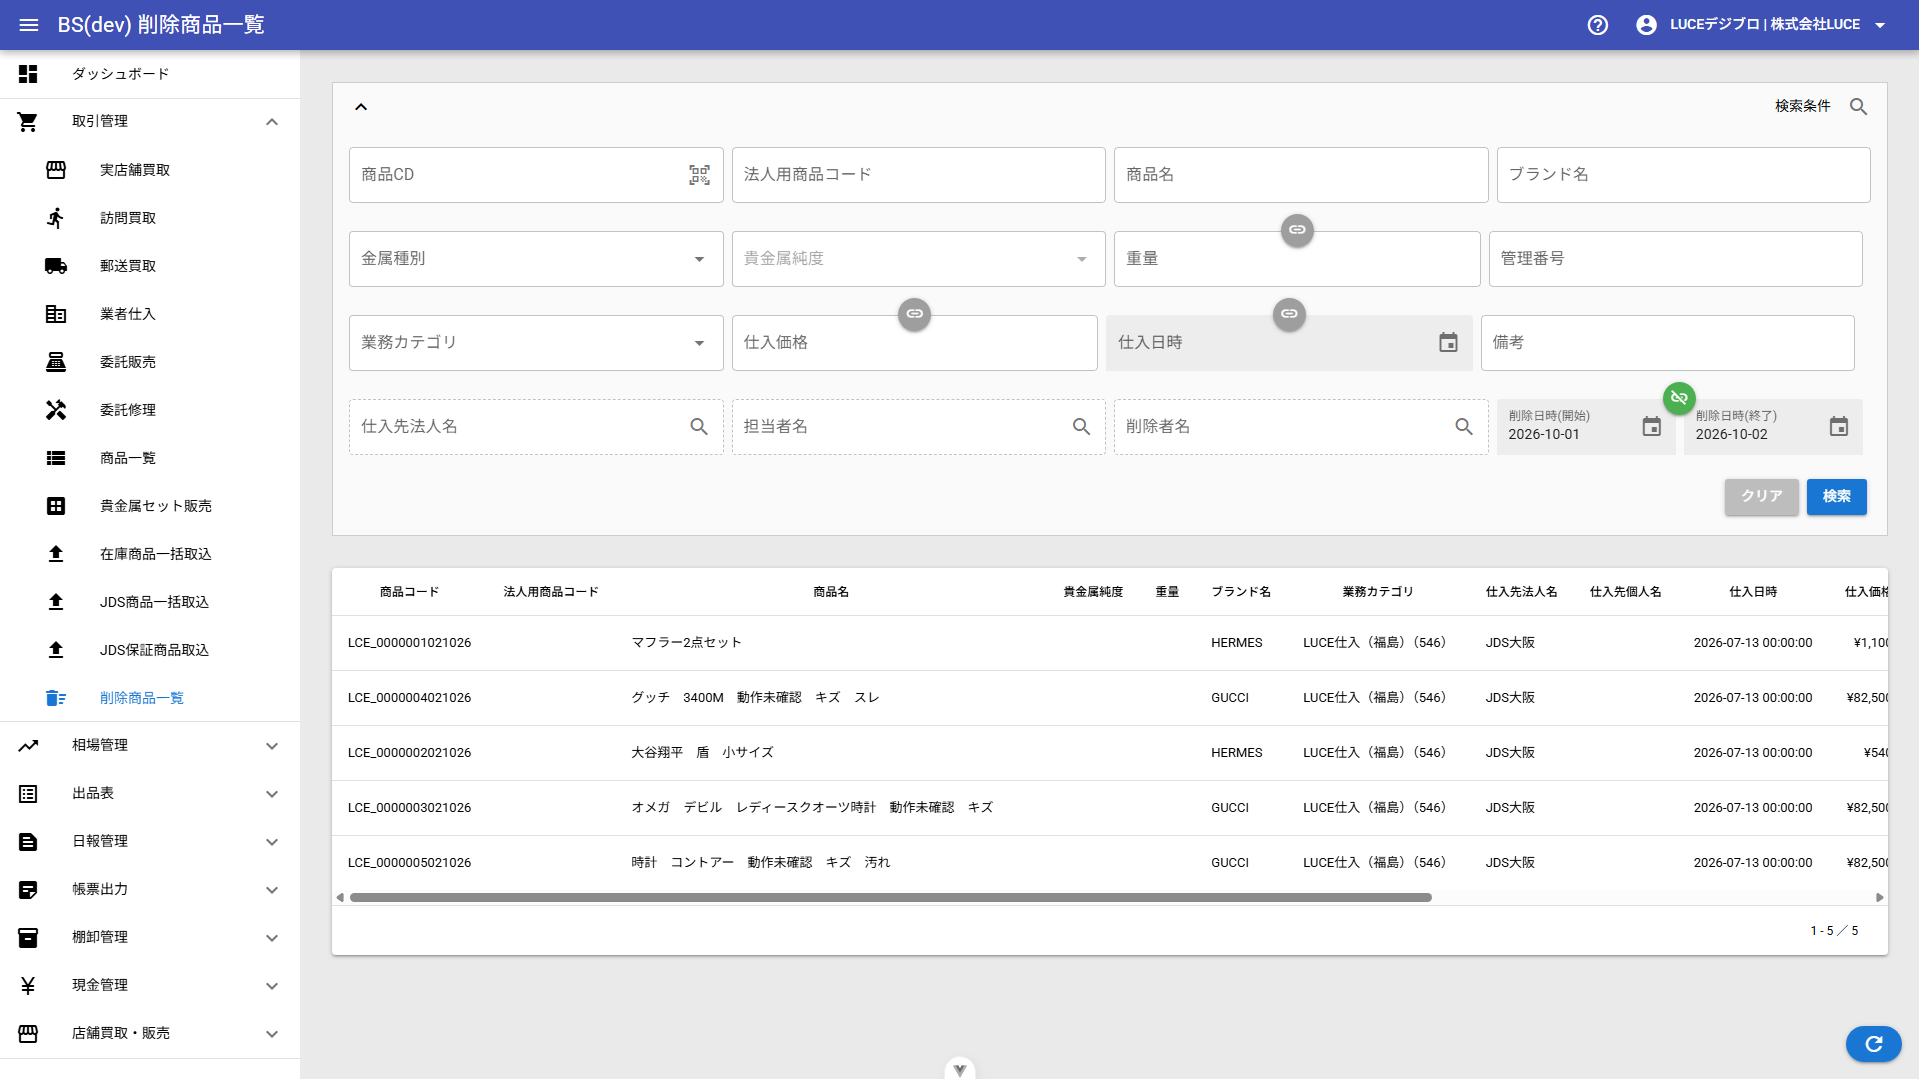
Task: Toggle the green unlink icon by 削除日時
Action: point(1679,398)
